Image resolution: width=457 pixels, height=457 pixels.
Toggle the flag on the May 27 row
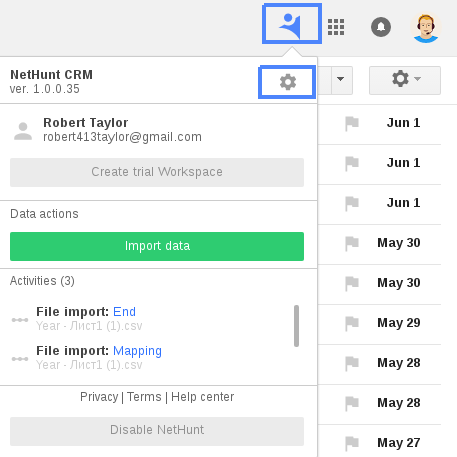click(x=352, y=443)
